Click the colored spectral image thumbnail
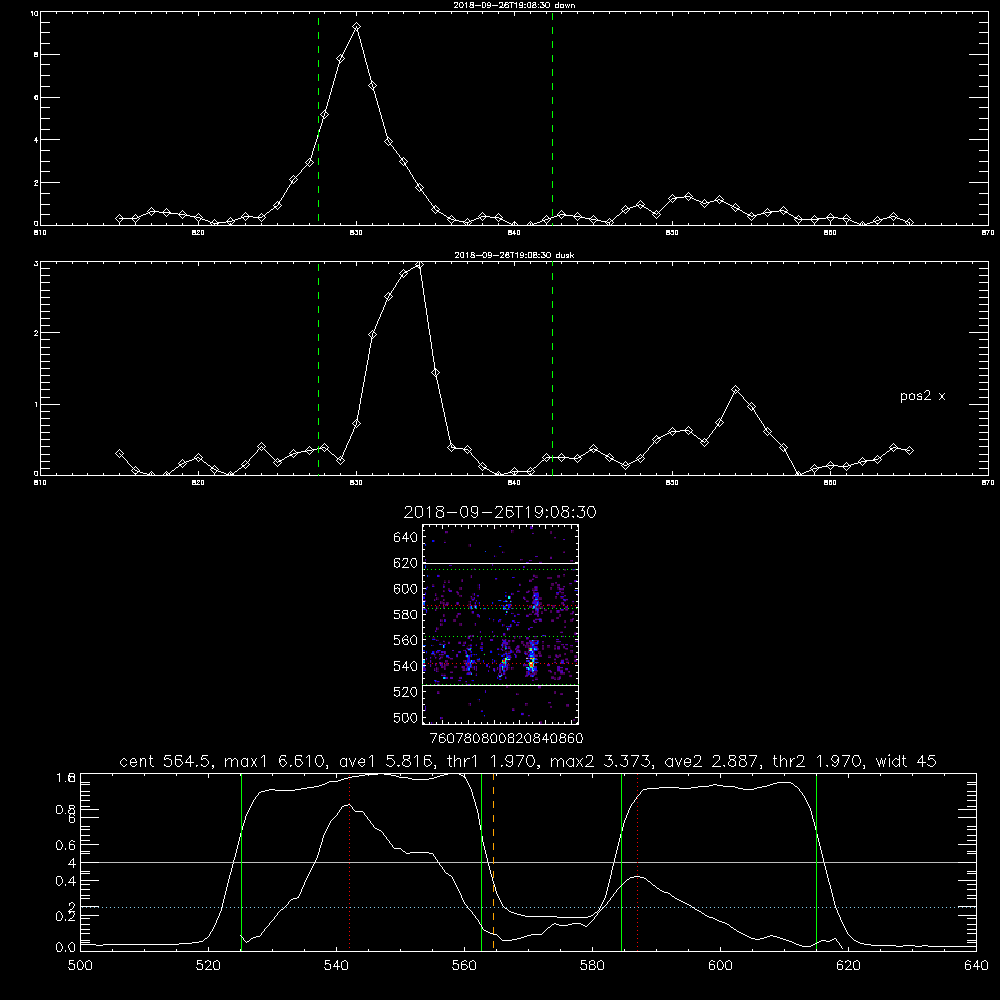This screenshot has height=1000, width=1000. point(500,624)
